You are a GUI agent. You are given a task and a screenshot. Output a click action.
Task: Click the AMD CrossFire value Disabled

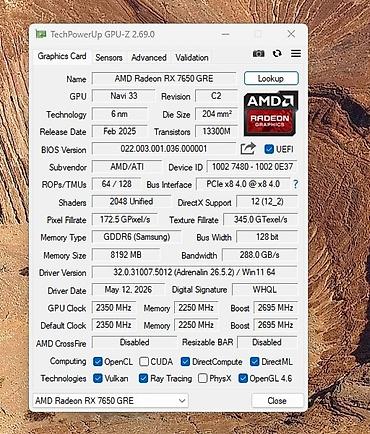point(134,342)
